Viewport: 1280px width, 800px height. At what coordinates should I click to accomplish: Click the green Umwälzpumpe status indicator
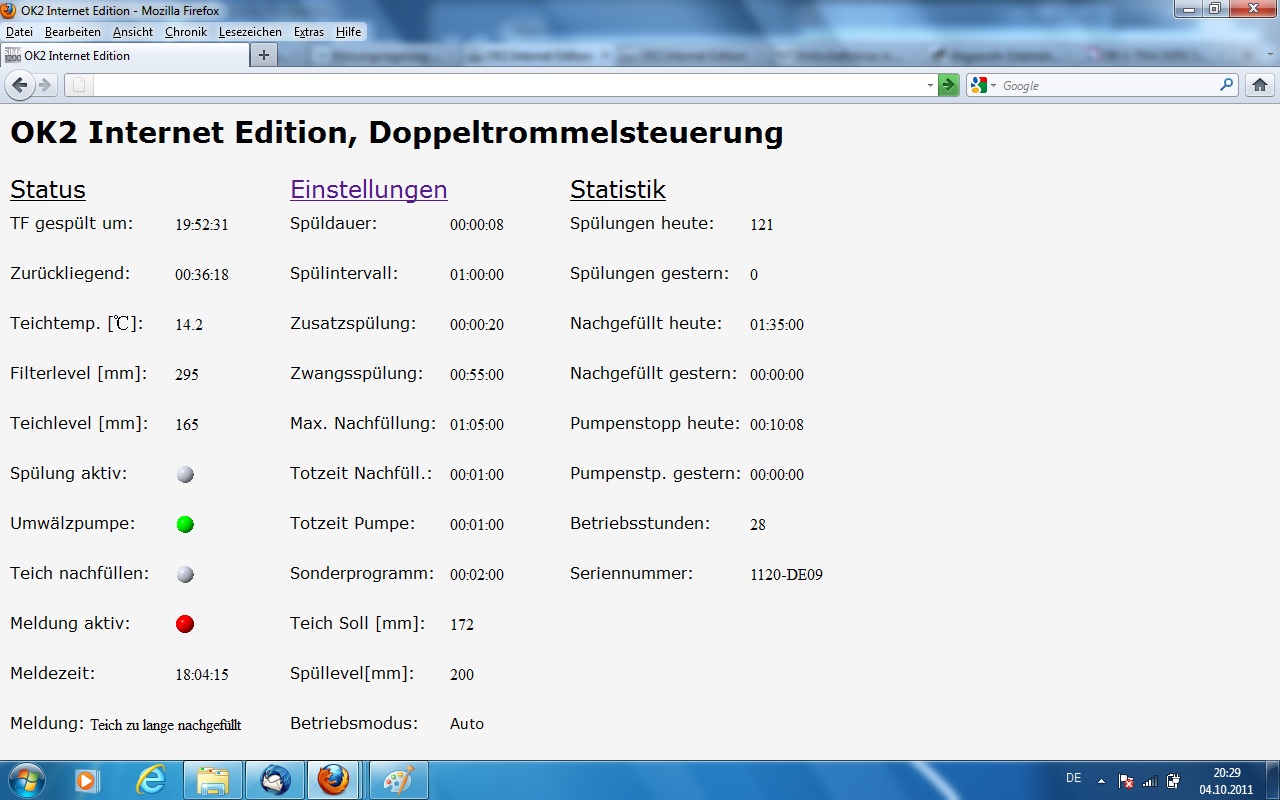pyautogui.click(x=185, y=524)
